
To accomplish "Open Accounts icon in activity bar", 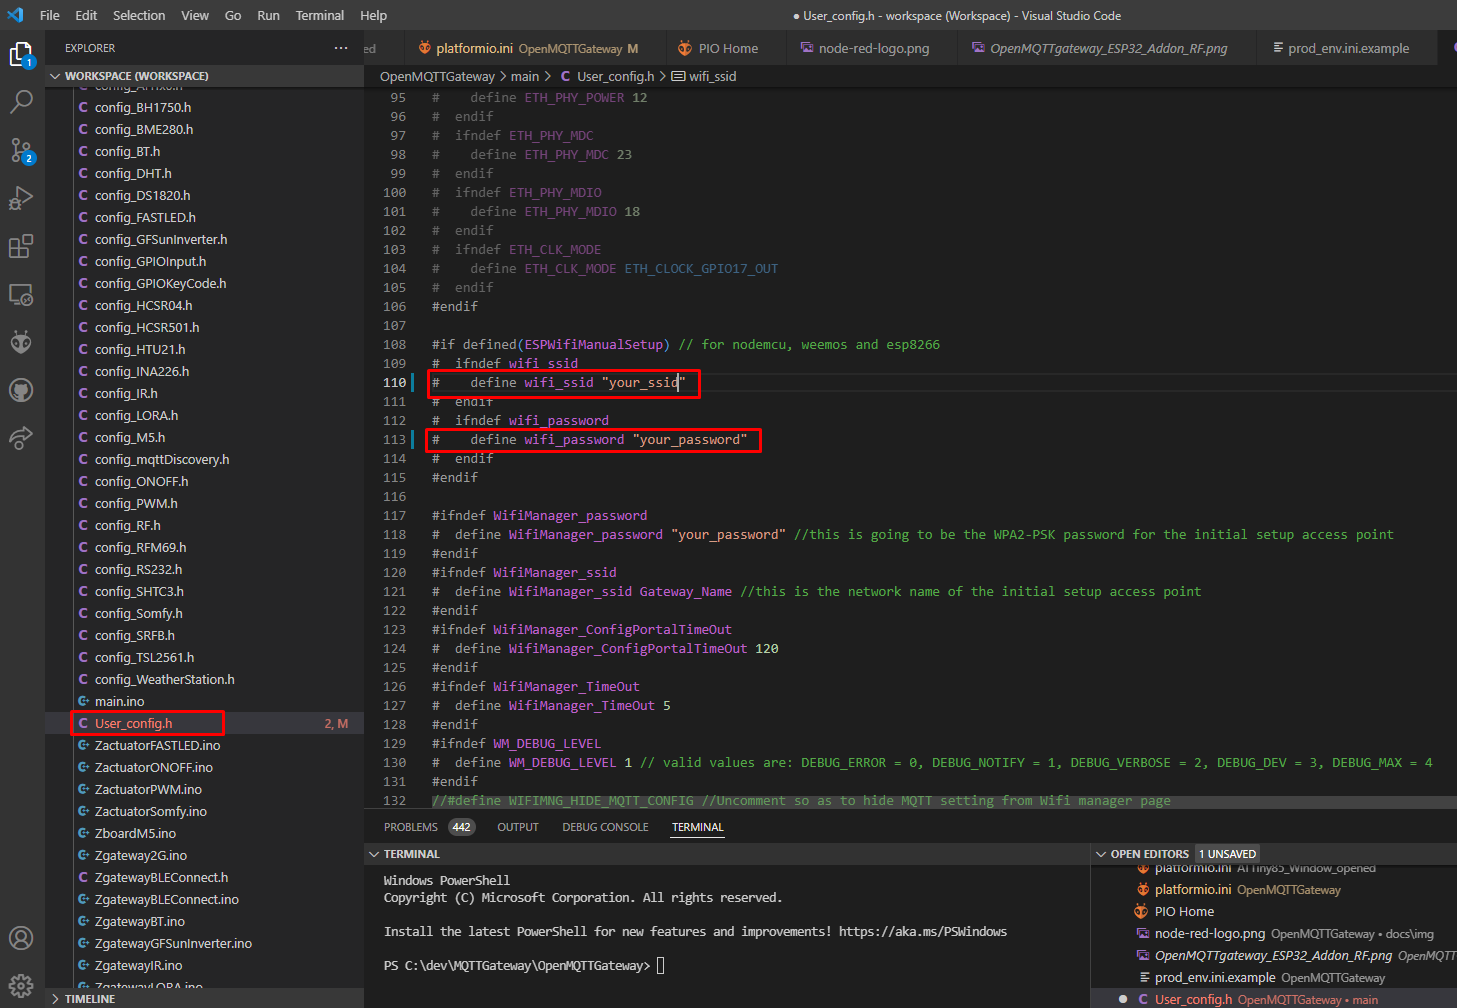I will point(21,938).
